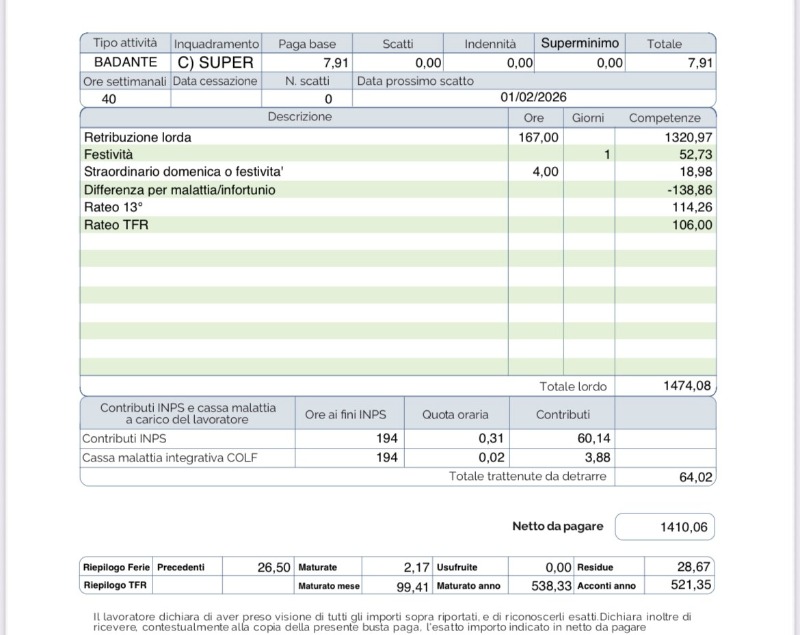Click the Riepilogo Ferie label
Image resolution: width=800 pixels, height=635 pixels.
pyautogui.click(x=116, y=567)
